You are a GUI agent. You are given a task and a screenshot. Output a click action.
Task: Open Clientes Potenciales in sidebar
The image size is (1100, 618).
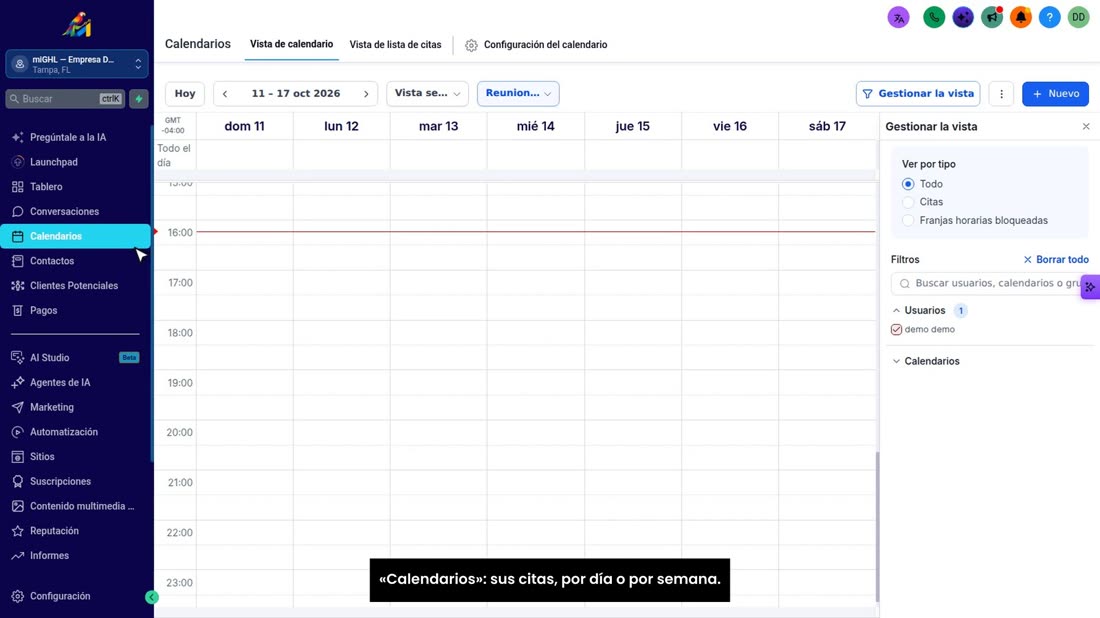point(75,286)
